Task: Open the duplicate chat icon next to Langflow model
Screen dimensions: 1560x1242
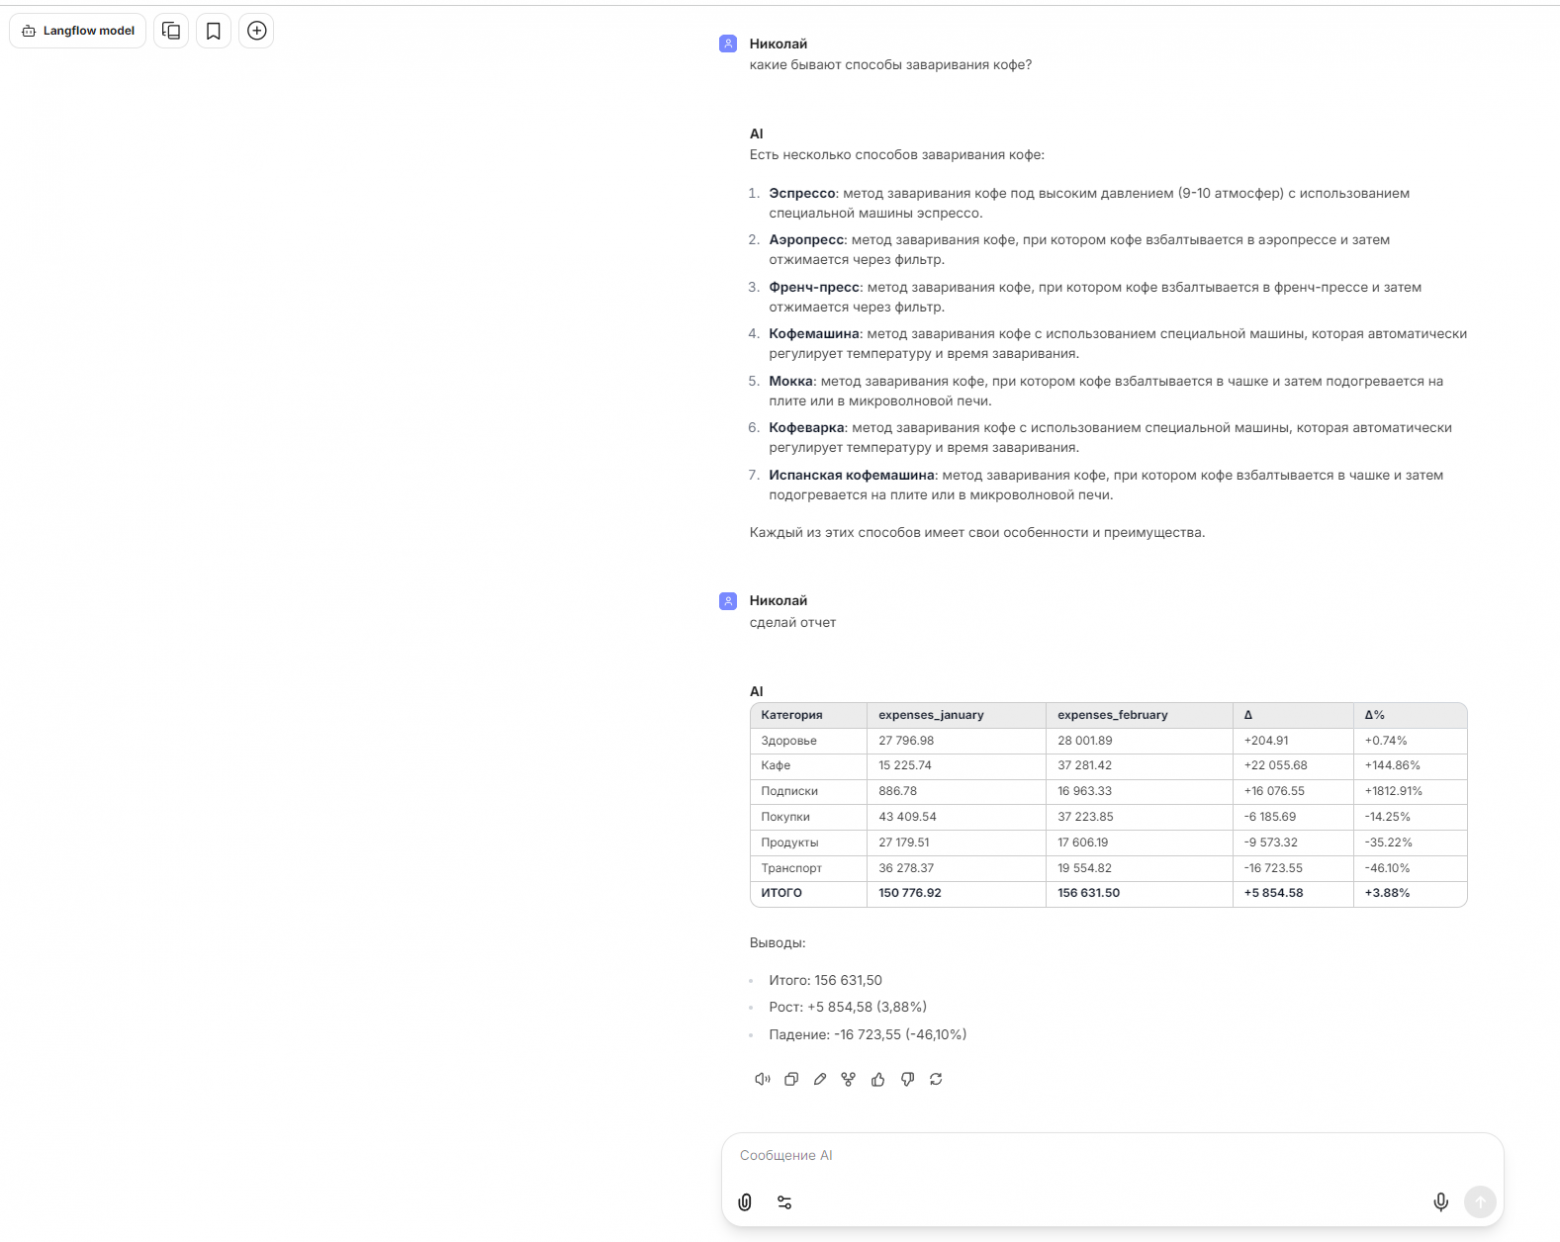Action: tap(170, 30)
